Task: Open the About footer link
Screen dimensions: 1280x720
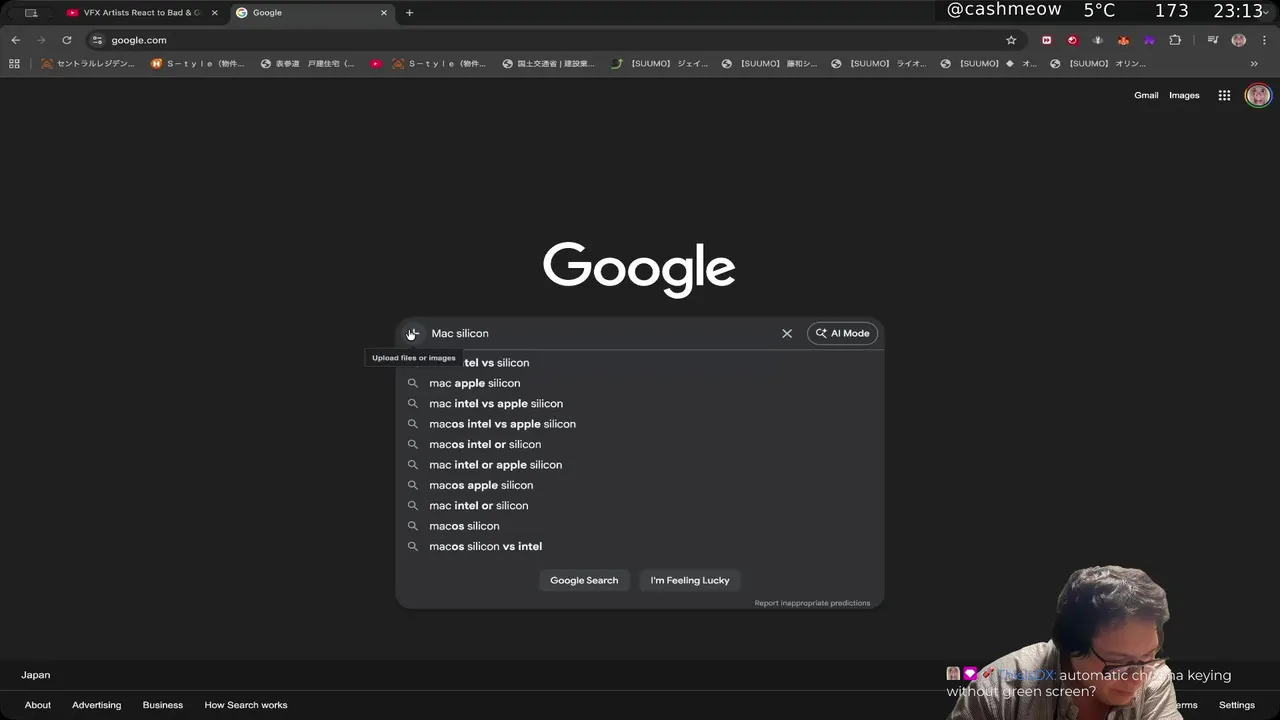Action: tap(38, 705)
